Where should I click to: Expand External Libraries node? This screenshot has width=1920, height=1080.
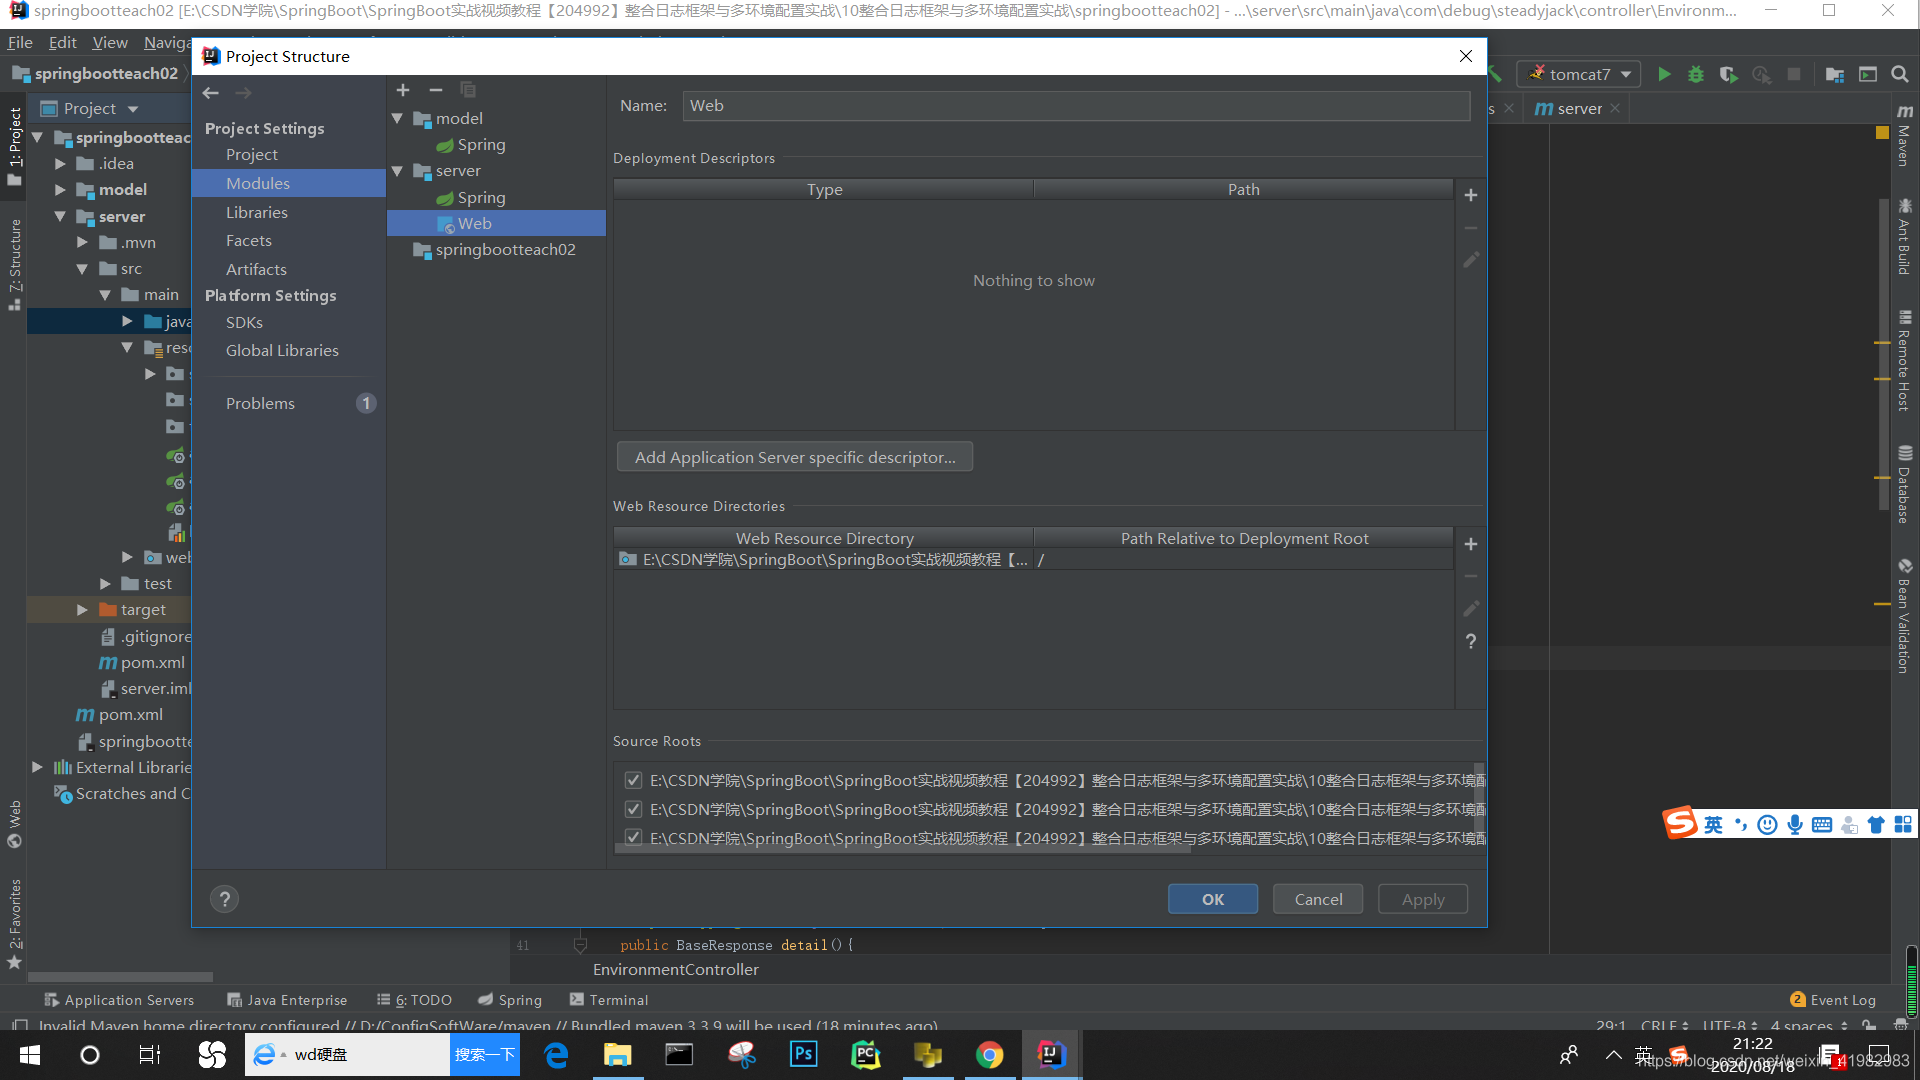coord(37,768)
